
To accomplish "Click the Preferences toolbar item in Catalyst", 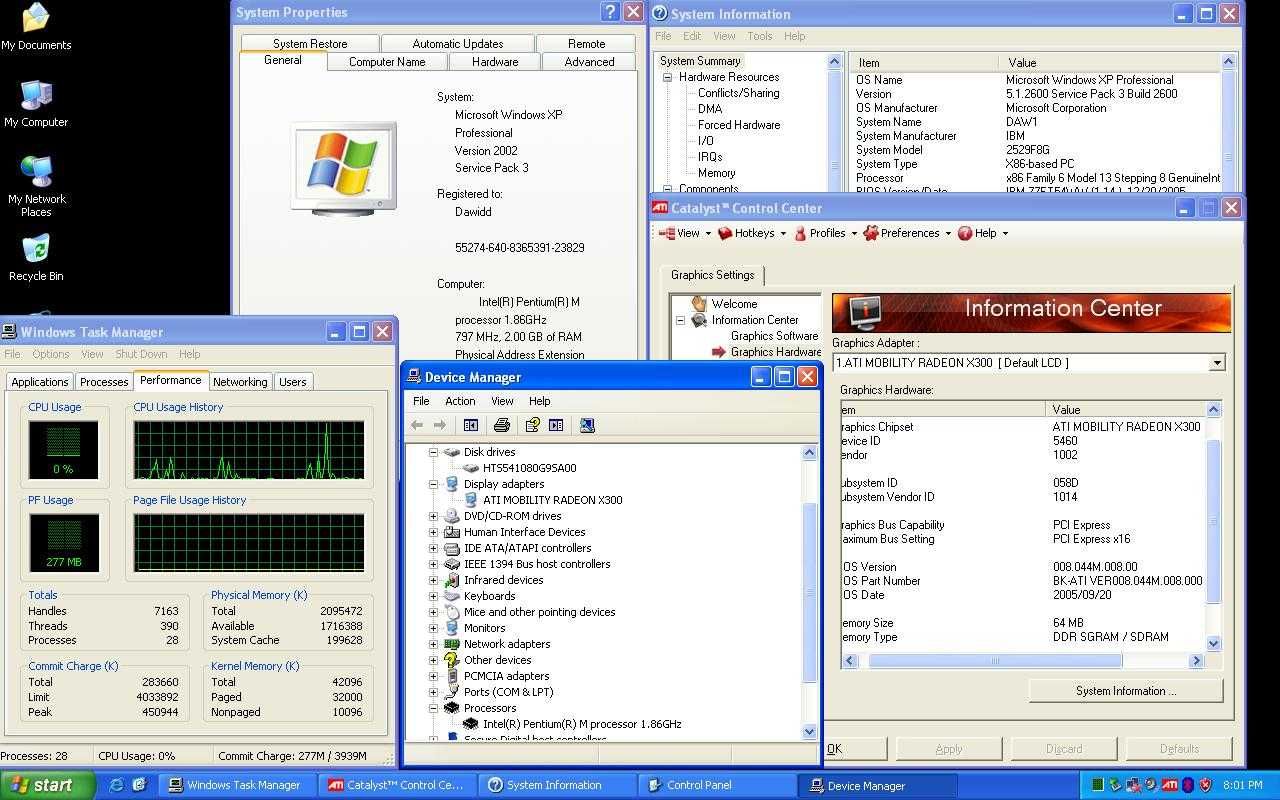I will click(906, 233).
